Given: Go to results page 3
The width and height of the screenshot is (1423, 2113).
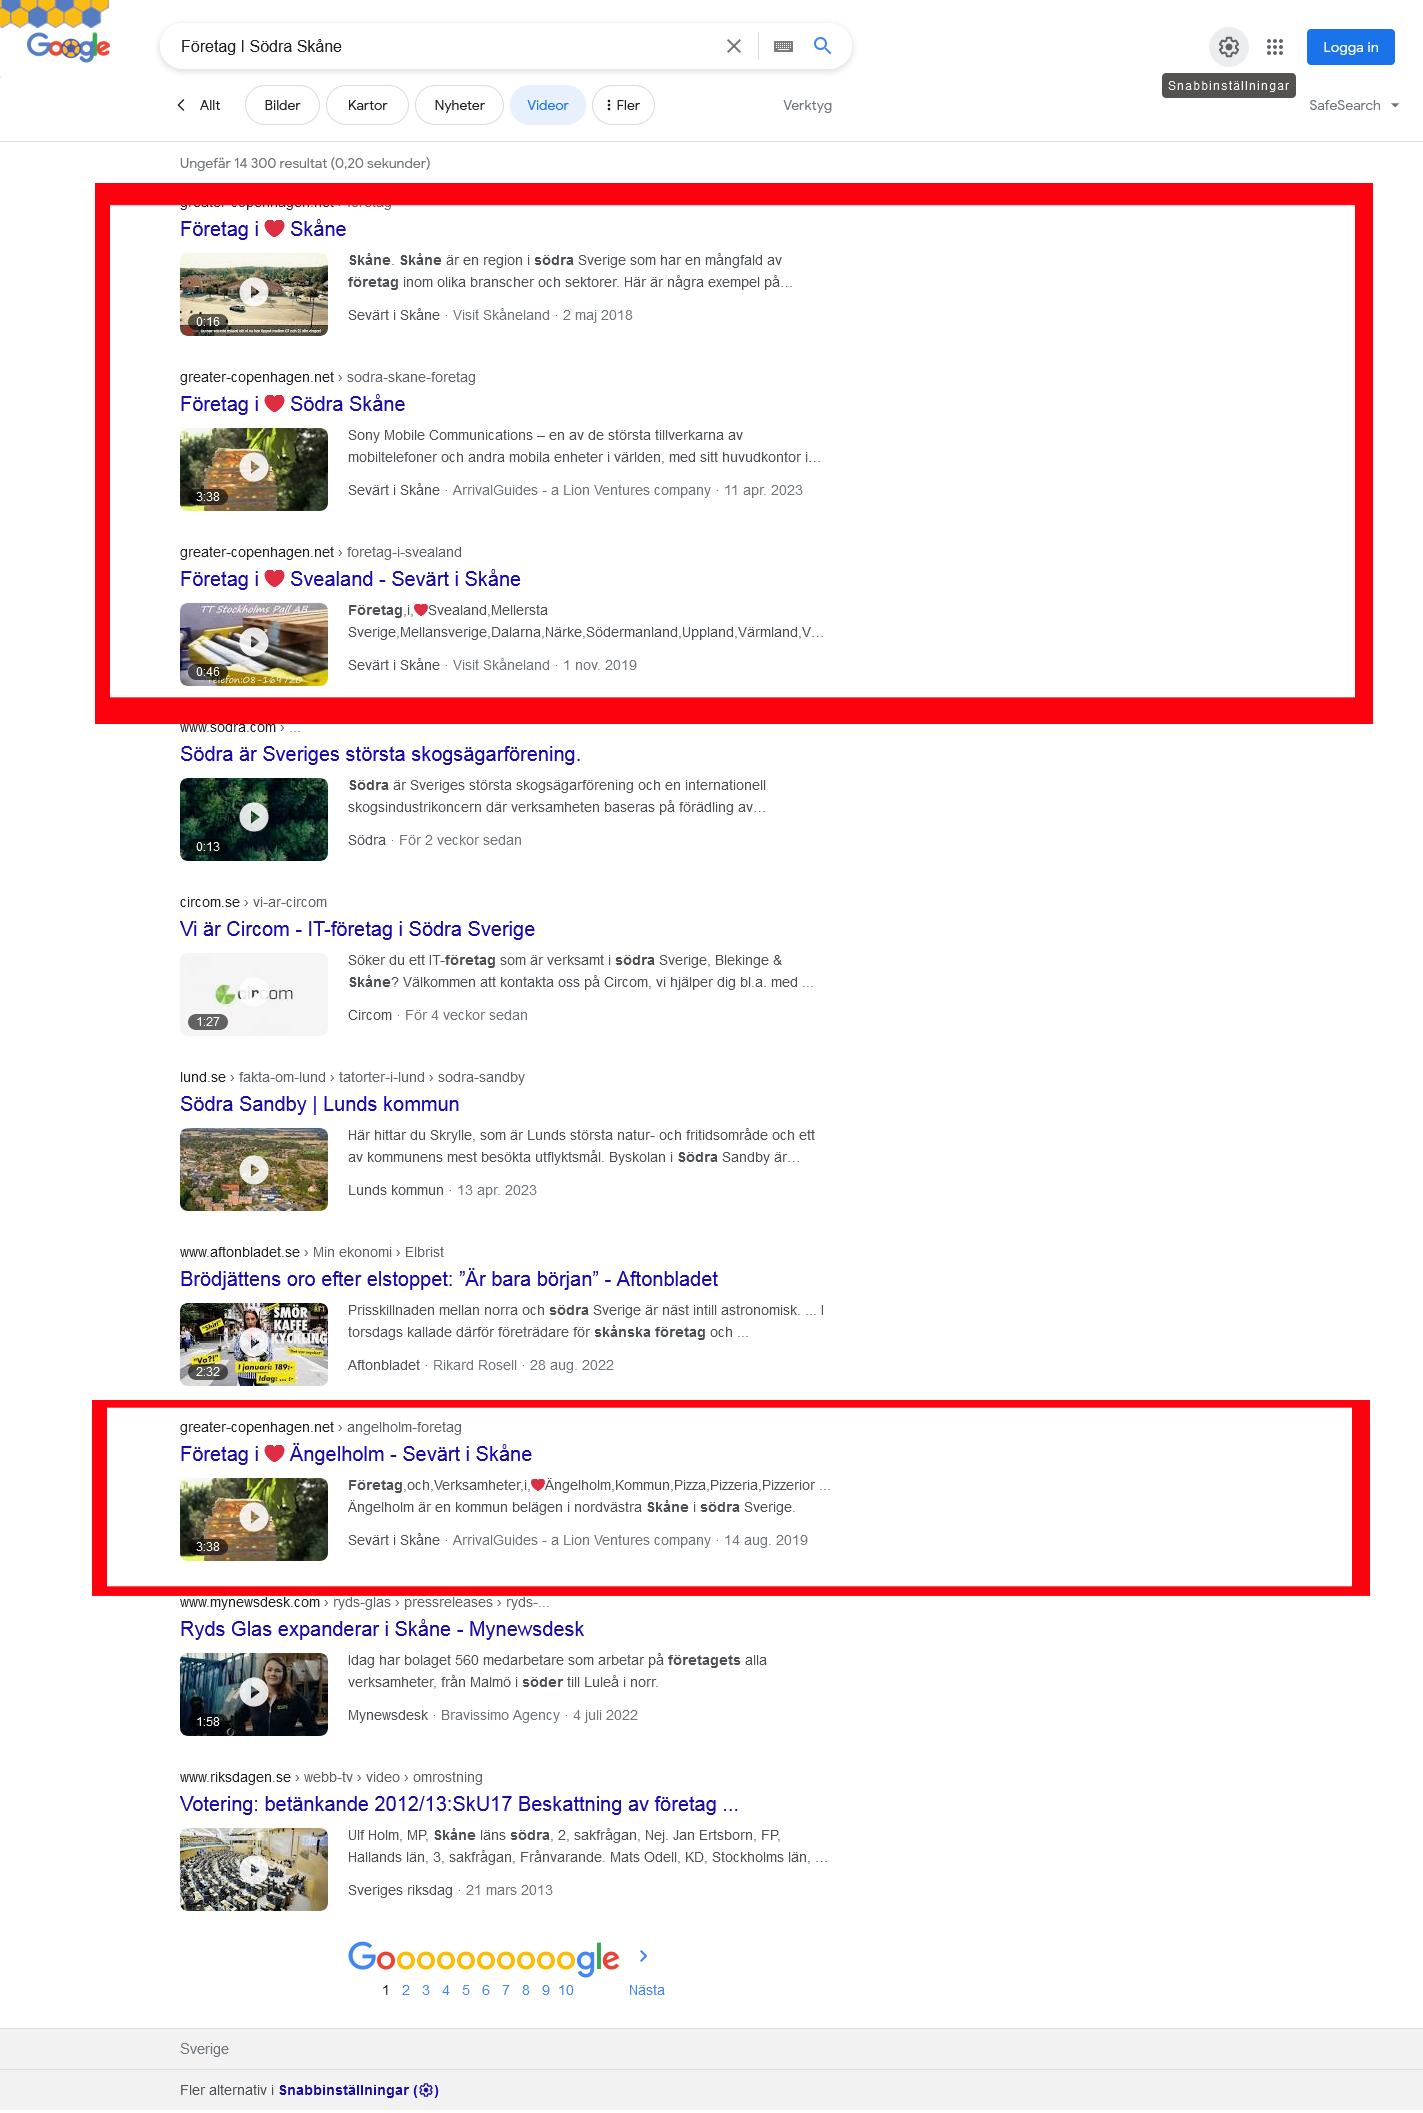Looking at the screenshot, I should 426,1990.
